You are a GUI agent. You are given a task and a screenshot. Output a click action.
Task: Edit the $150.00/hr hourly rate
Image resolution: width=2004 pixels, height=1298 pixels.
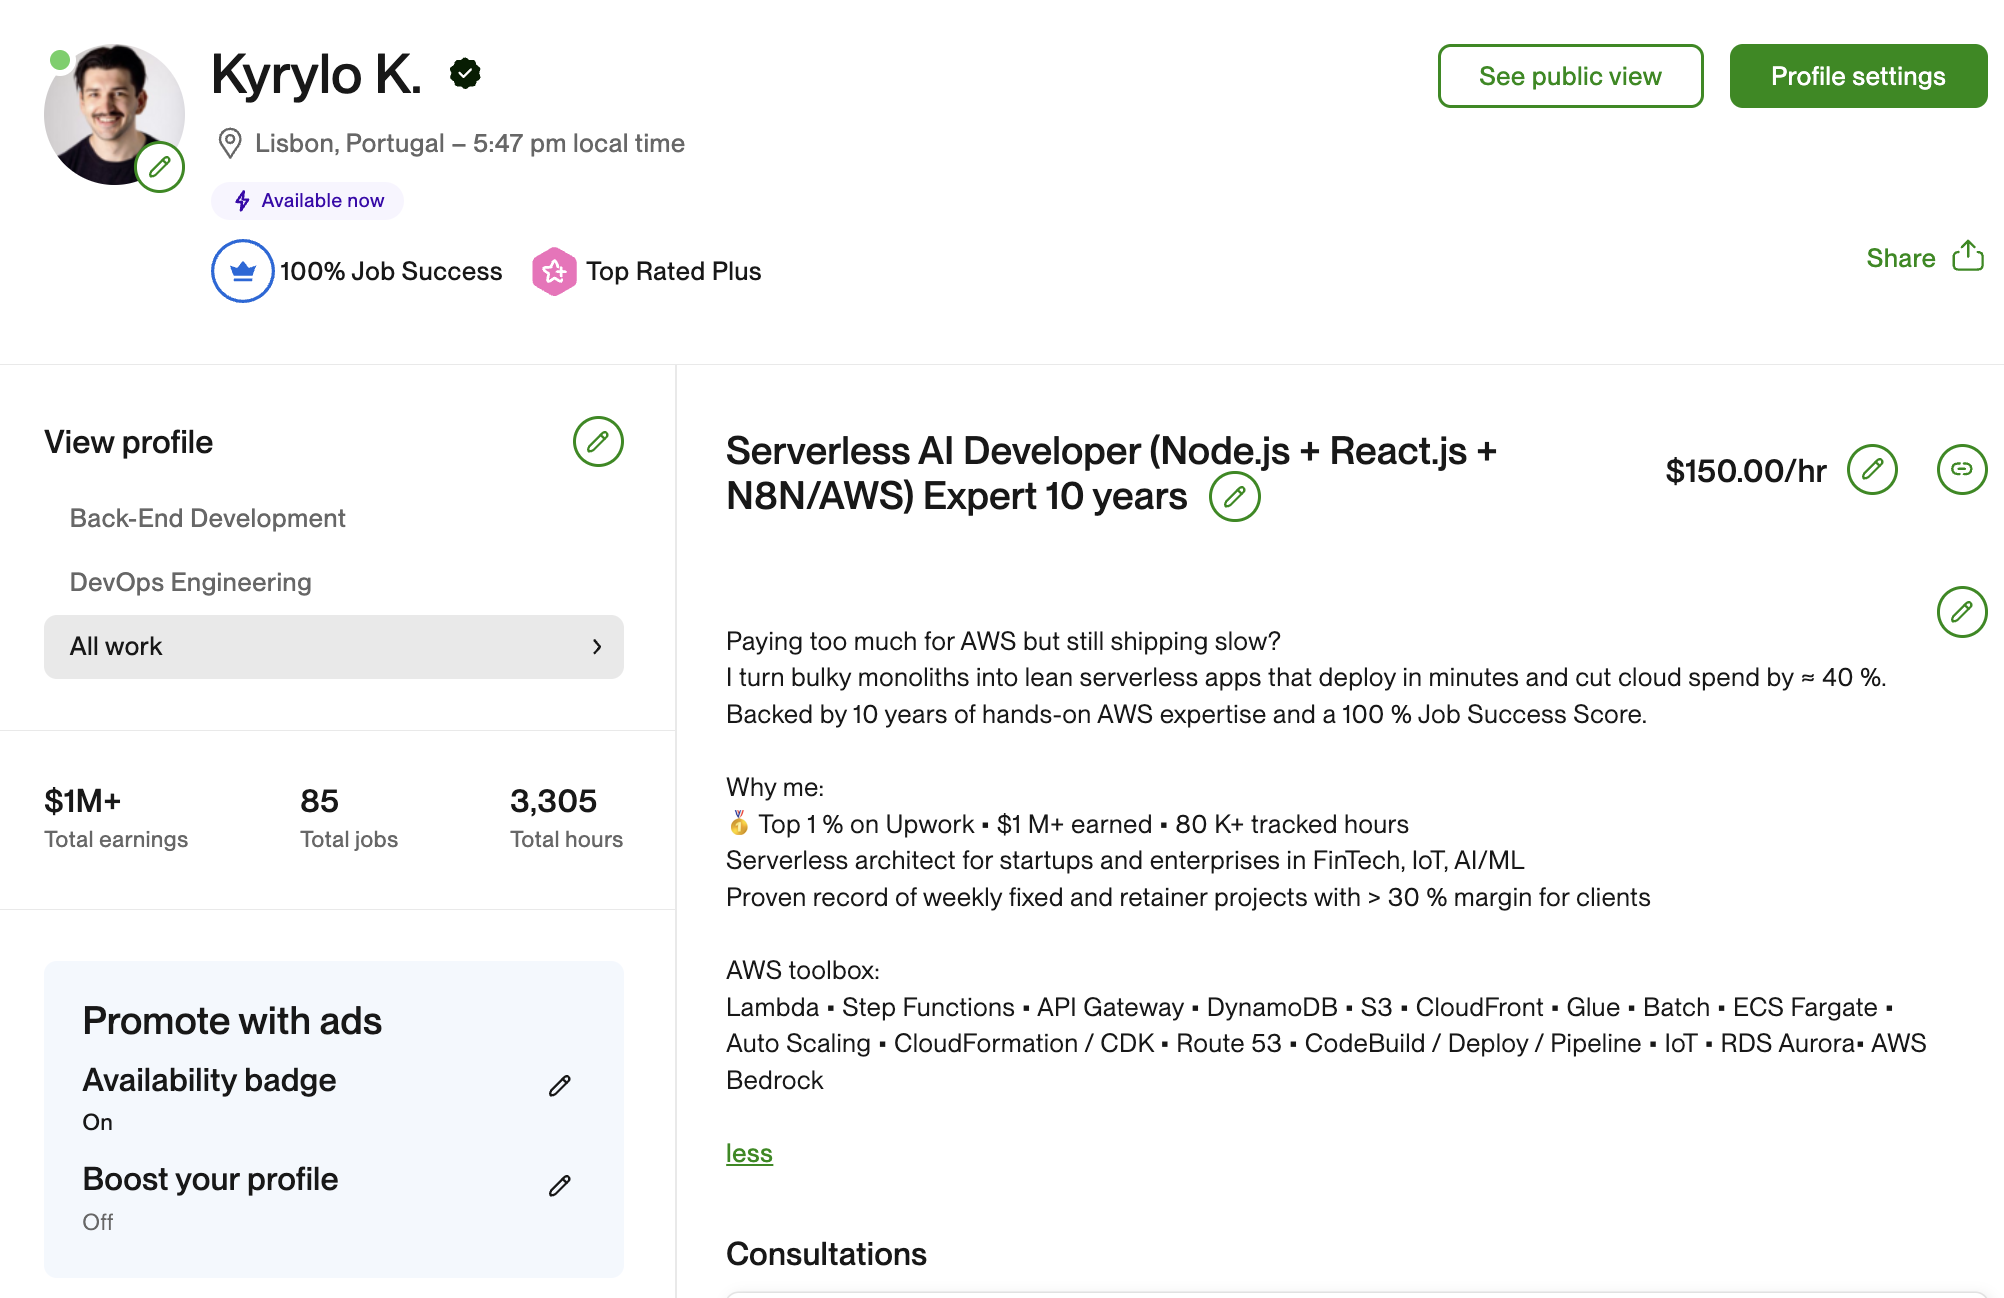click(x=1872, y=470)
